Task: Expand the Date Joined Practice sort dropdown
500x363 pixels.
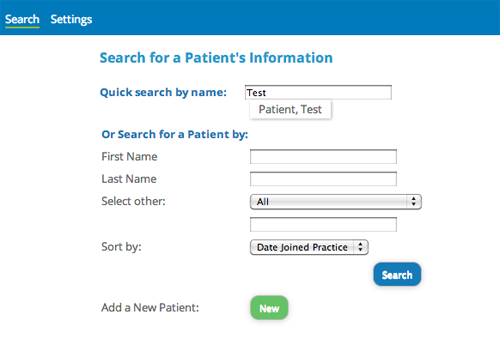Action: [x=309, y=247]
